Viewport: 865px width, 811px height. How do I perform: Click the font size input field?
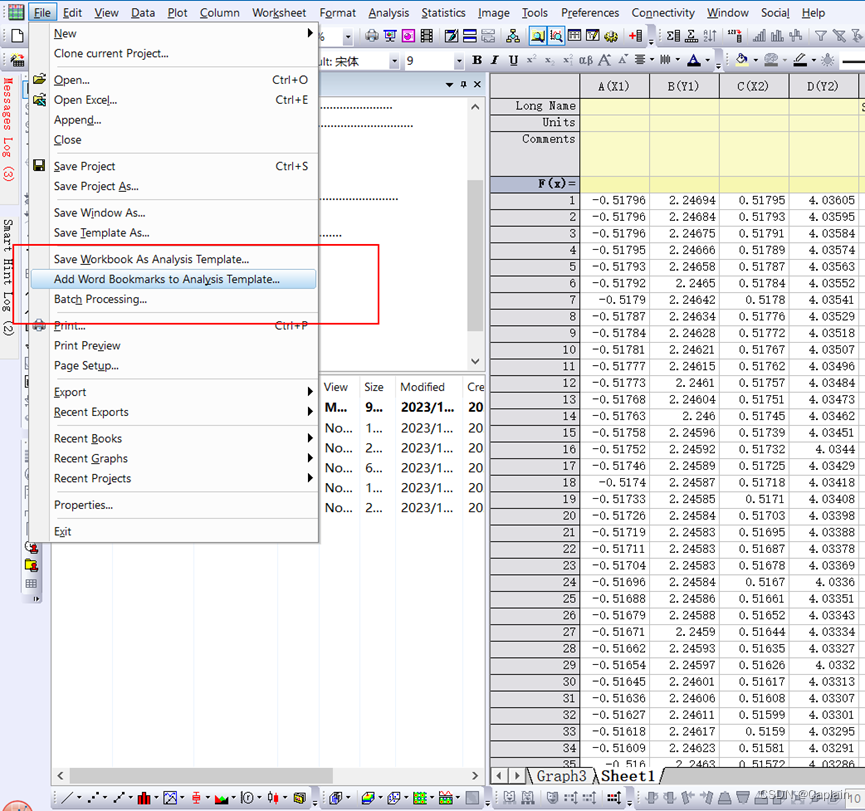click(429, 61)
